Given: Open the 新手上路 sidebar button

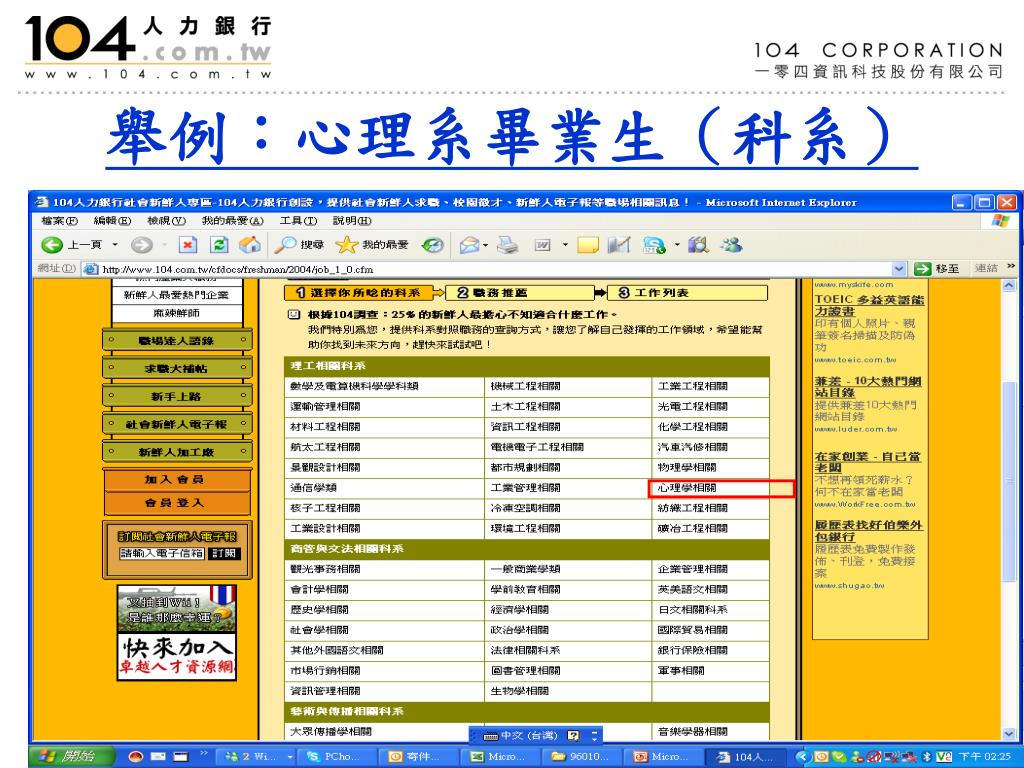Looking at the screenshot, I should (176, 396).
